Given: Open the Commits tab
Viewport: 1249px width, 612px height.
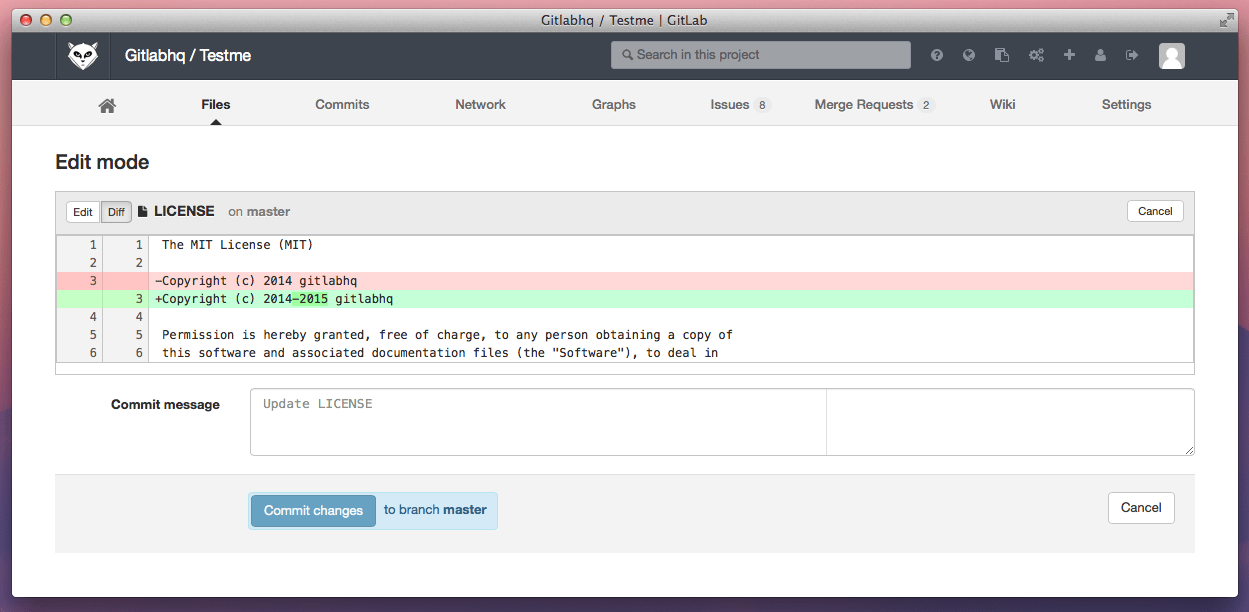Looking at the screenshot, I should point(342,105).
